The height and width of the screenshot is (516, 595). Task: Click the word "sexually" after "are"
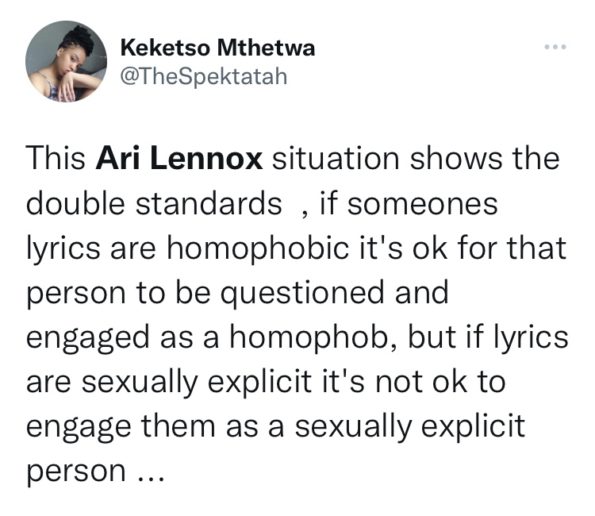[139, 383]
